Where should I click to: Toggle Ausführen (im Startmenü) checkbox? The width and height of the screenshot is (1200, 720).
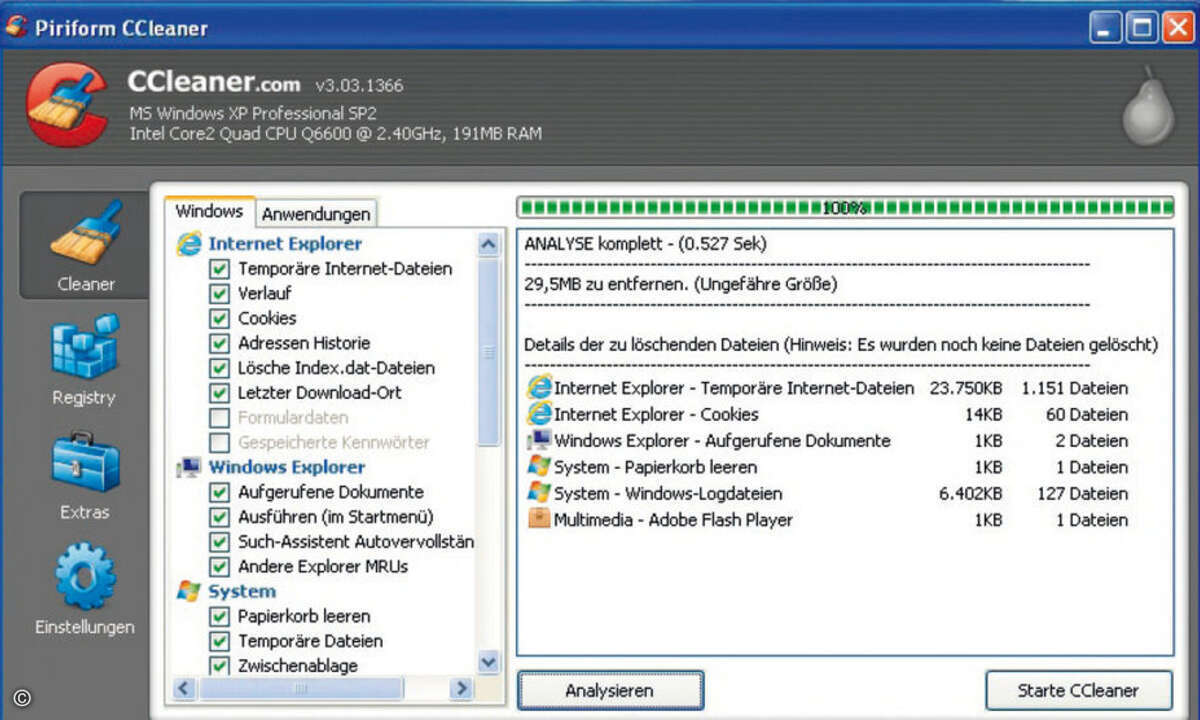tap(219, 517)
